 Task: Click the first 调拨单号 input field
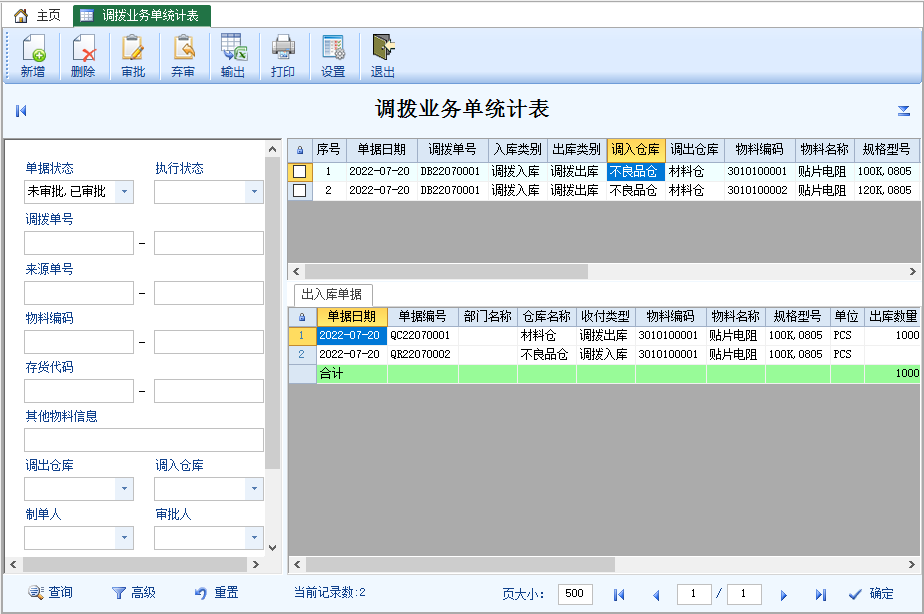tap(79, 243)
